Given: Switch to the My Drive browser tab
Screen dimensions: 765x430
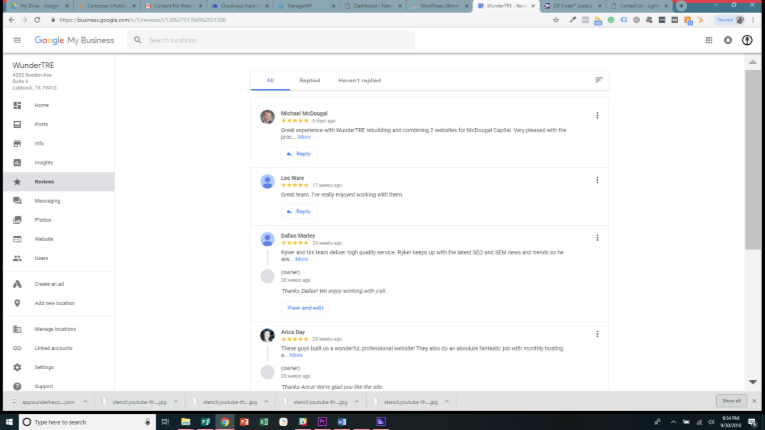Looking at the screenshot, I should (x=40, y=6).
